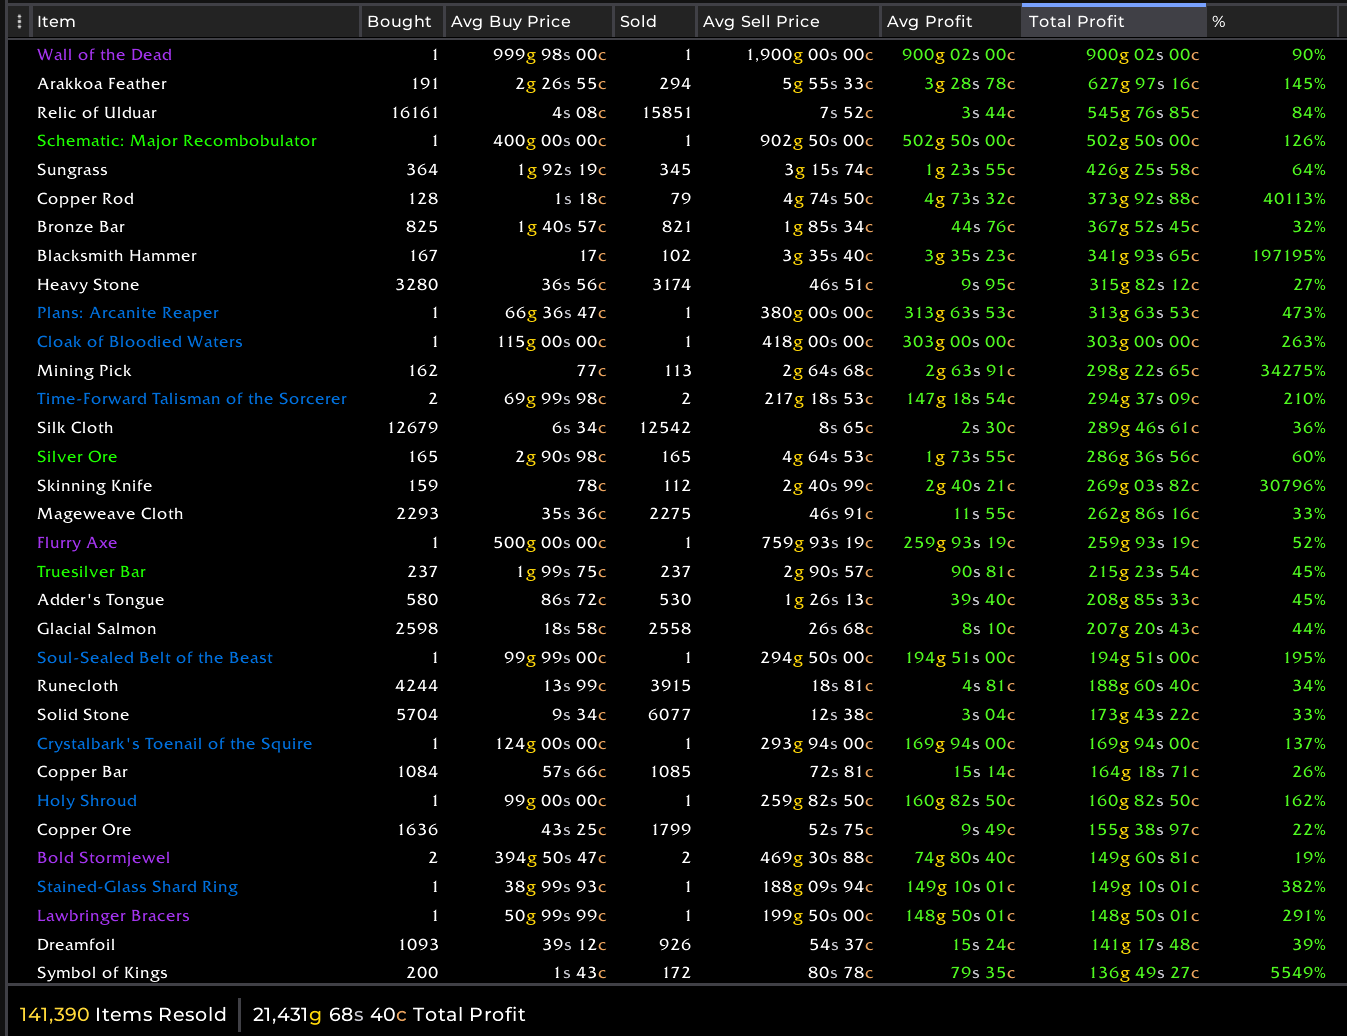
Task: Select Time-Forward Talisman of the Sorcerer
Action: [192, 399]
